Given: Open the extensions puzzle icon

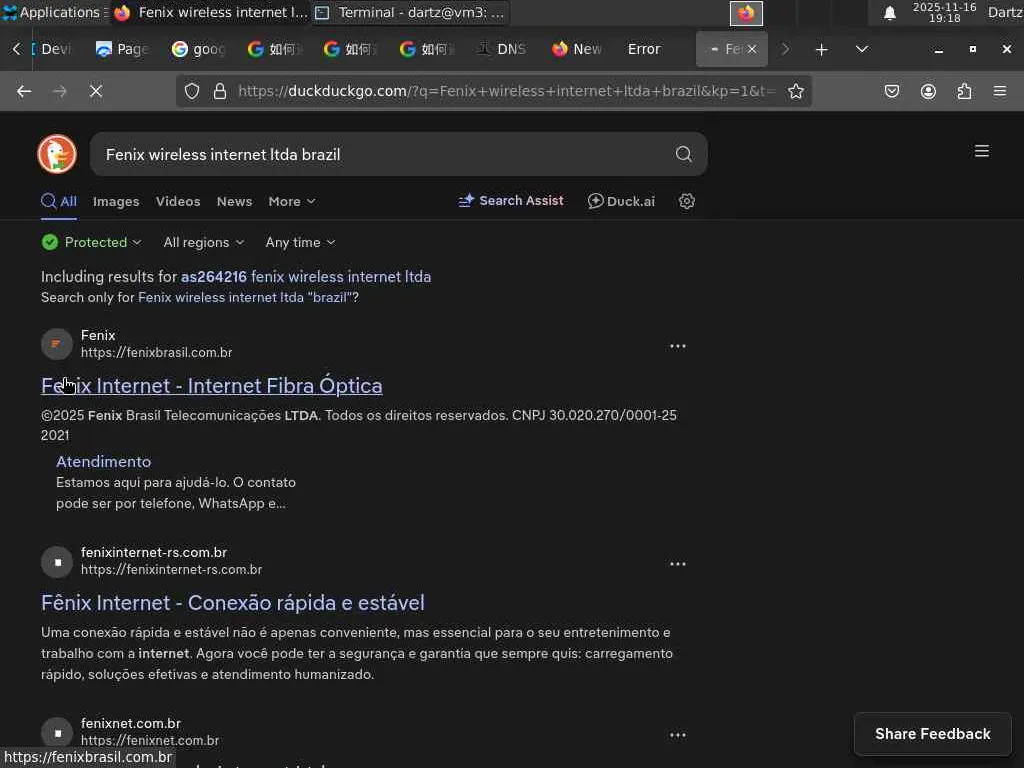Looking at the screenshot, I should 964,91.
